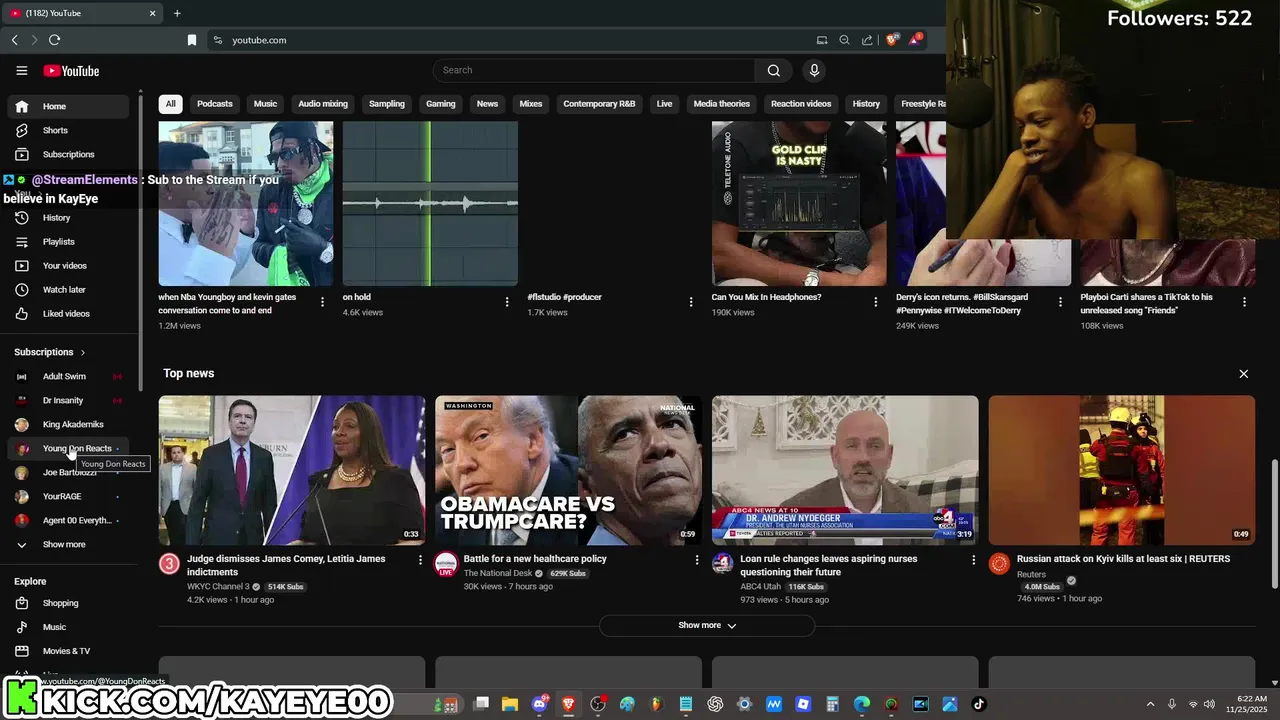Open YourRAGE channel subscription

(x=68, y=496)
